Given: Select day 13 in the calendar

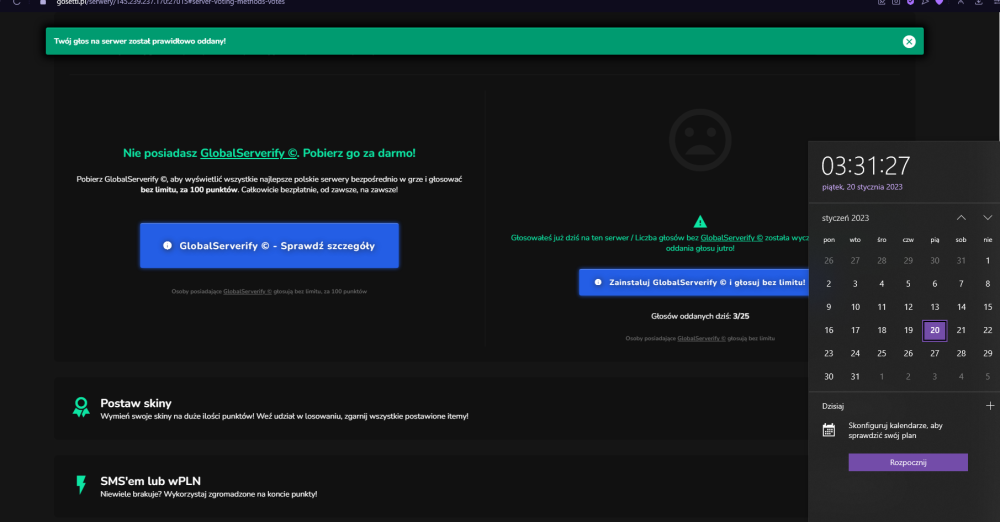Looking at the screenshot, I should click(x=934, y=307).
